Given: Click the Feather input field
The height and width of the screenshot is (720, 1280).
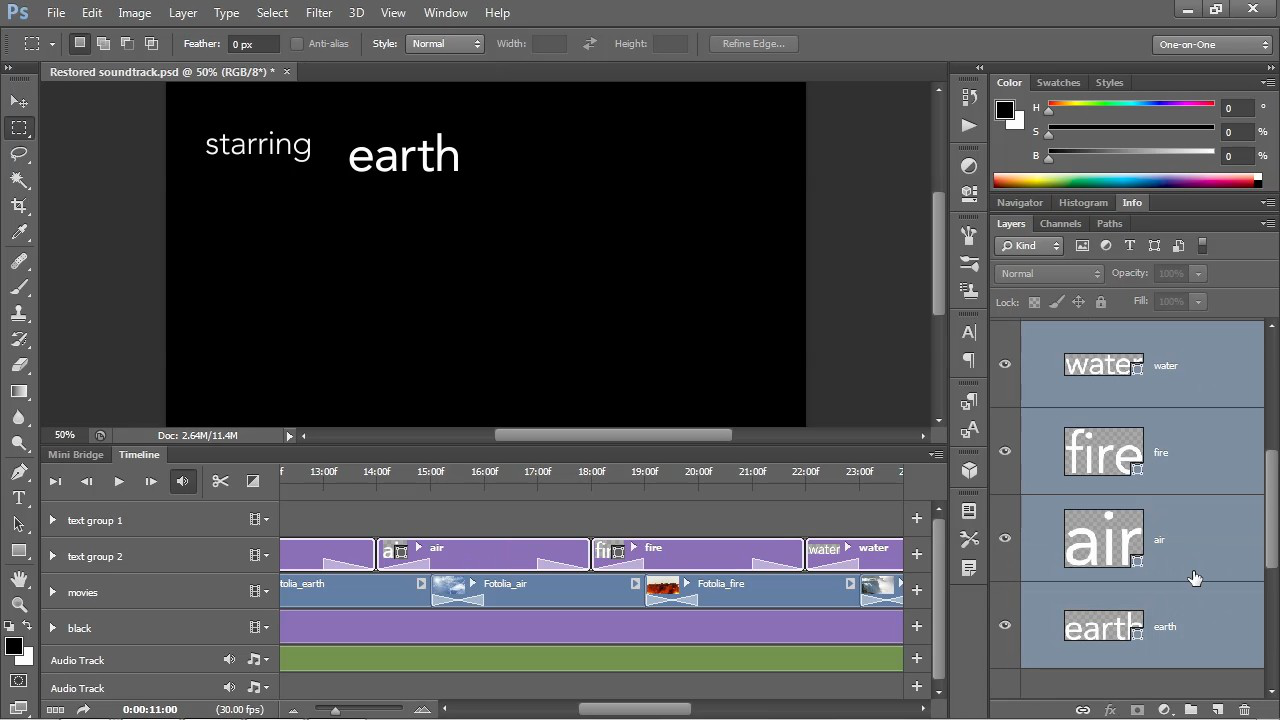Looking at the screenshot, I should coord(254,44).
